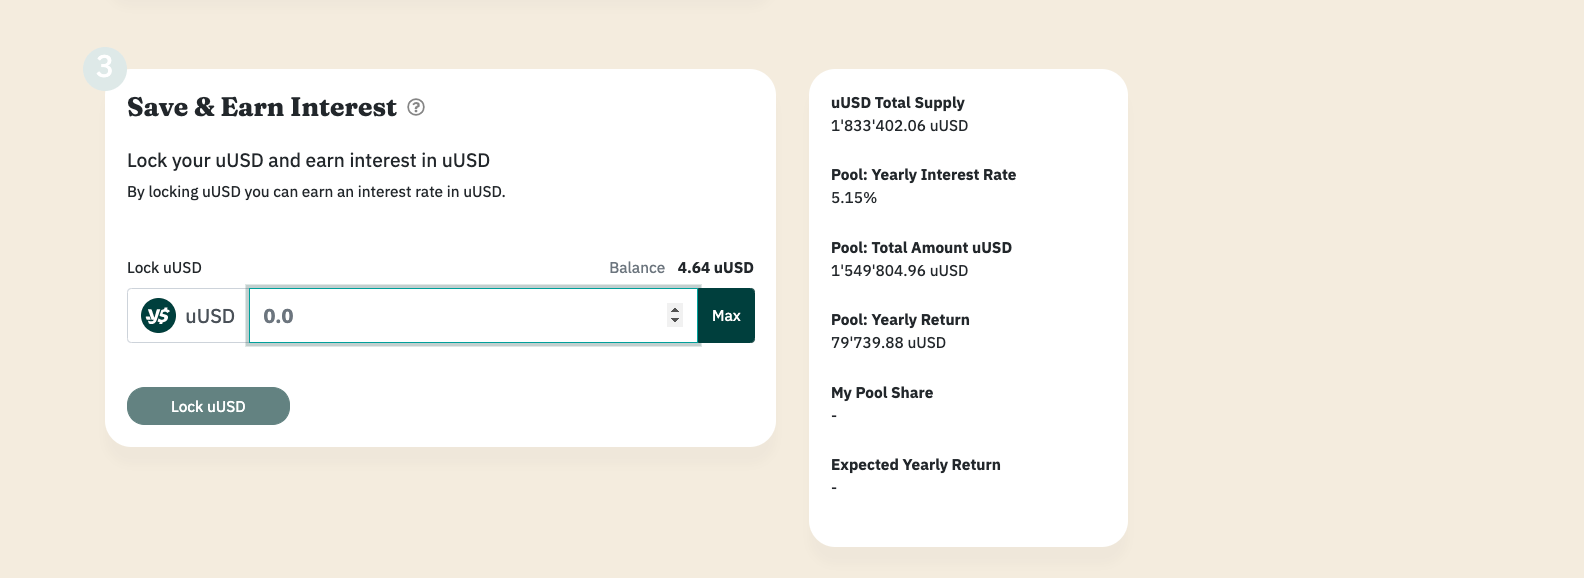Screen dimensions: 1584x578
Task: Click the Lock uUSD field label
Action: point(163,267)
